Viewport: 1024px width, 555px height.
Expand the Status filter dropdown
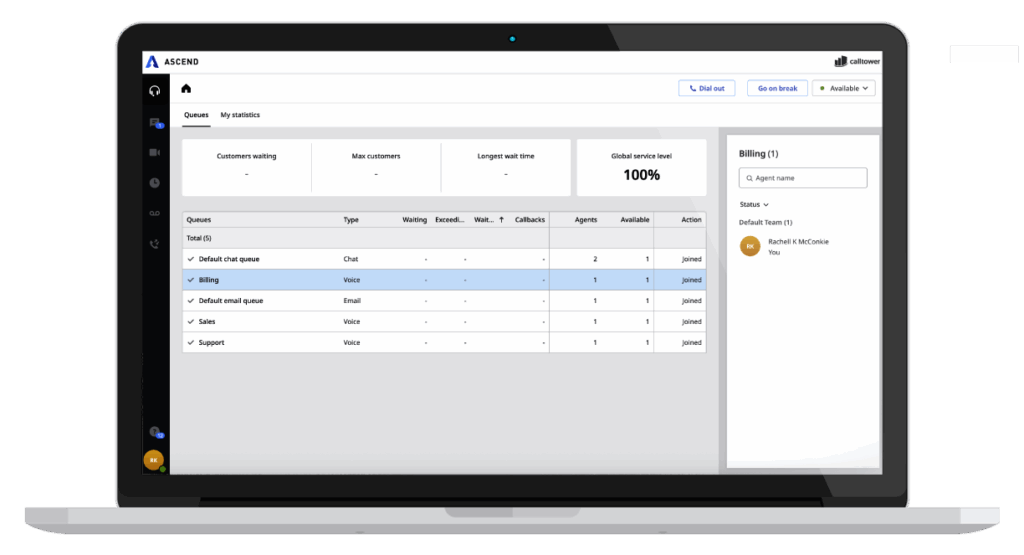[754, 204]
